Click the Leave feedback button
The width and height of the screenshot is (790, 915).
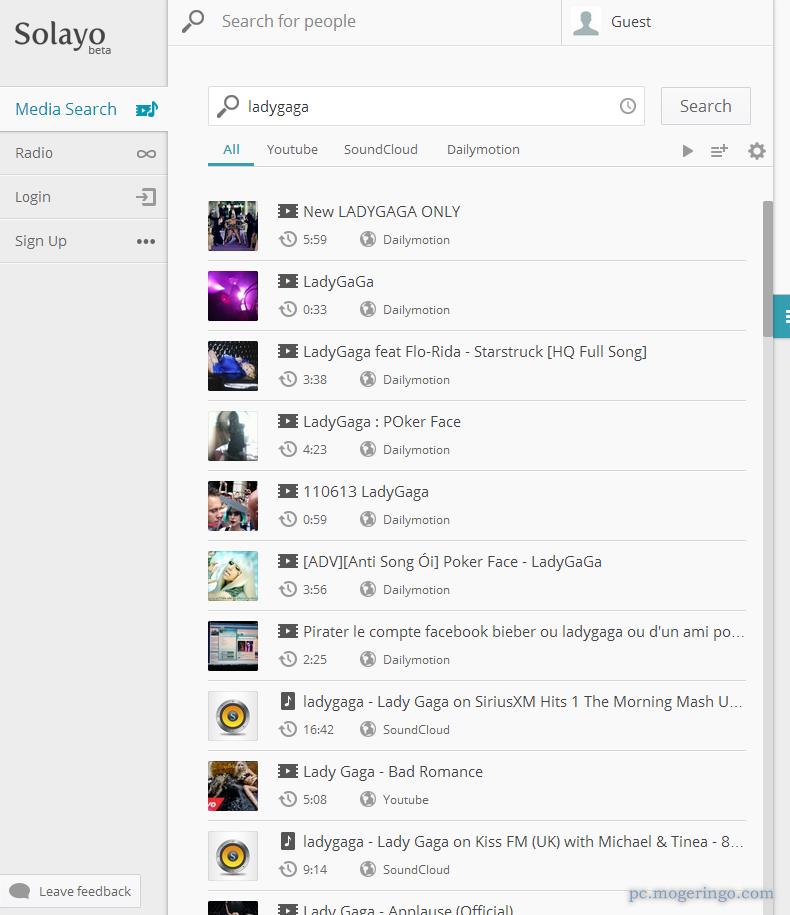click(x=71, y=891)
